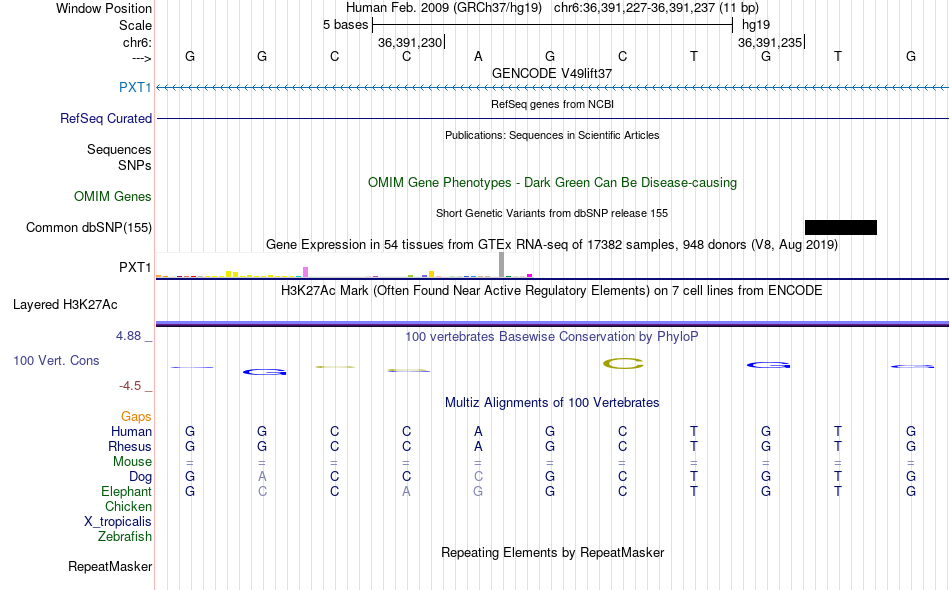Click the PXT1 GENCODE track label
Image resolution: width=950 pixels, height=590 pixels.
pyautogui.click(x=135, y=87)
